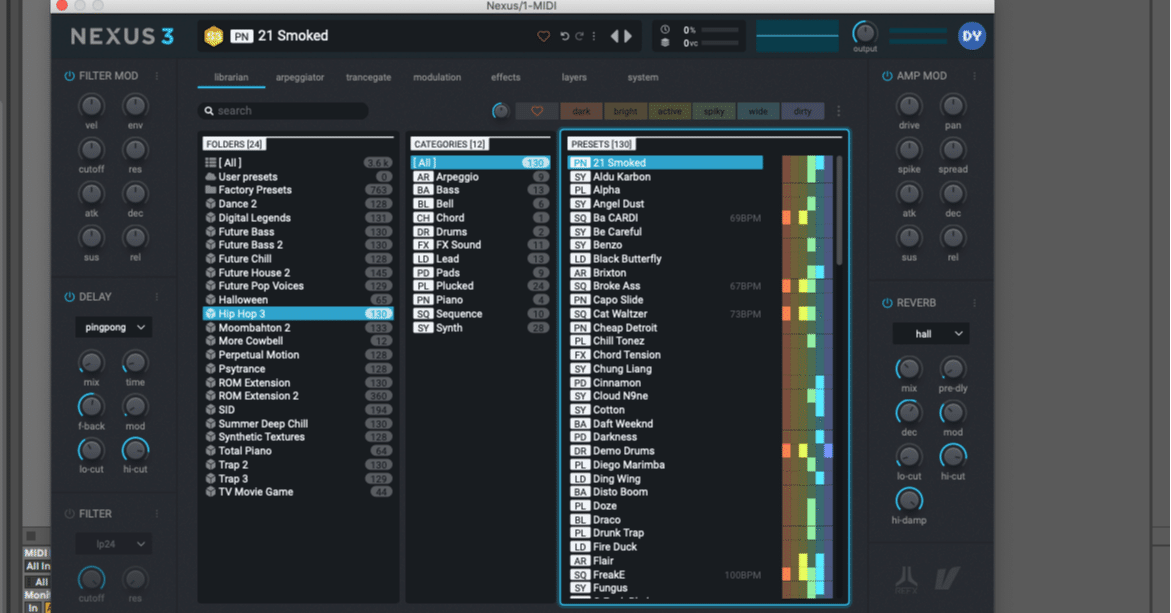
Task: Click the delay f-back knob
Action: click(91, 406)
